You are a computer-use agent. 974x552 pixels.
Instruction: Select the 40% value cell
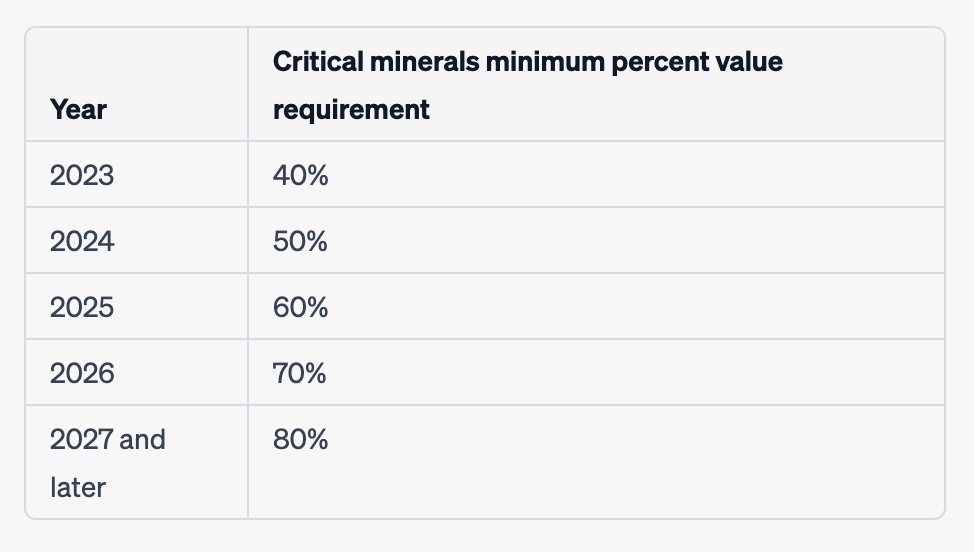point(300,175)
